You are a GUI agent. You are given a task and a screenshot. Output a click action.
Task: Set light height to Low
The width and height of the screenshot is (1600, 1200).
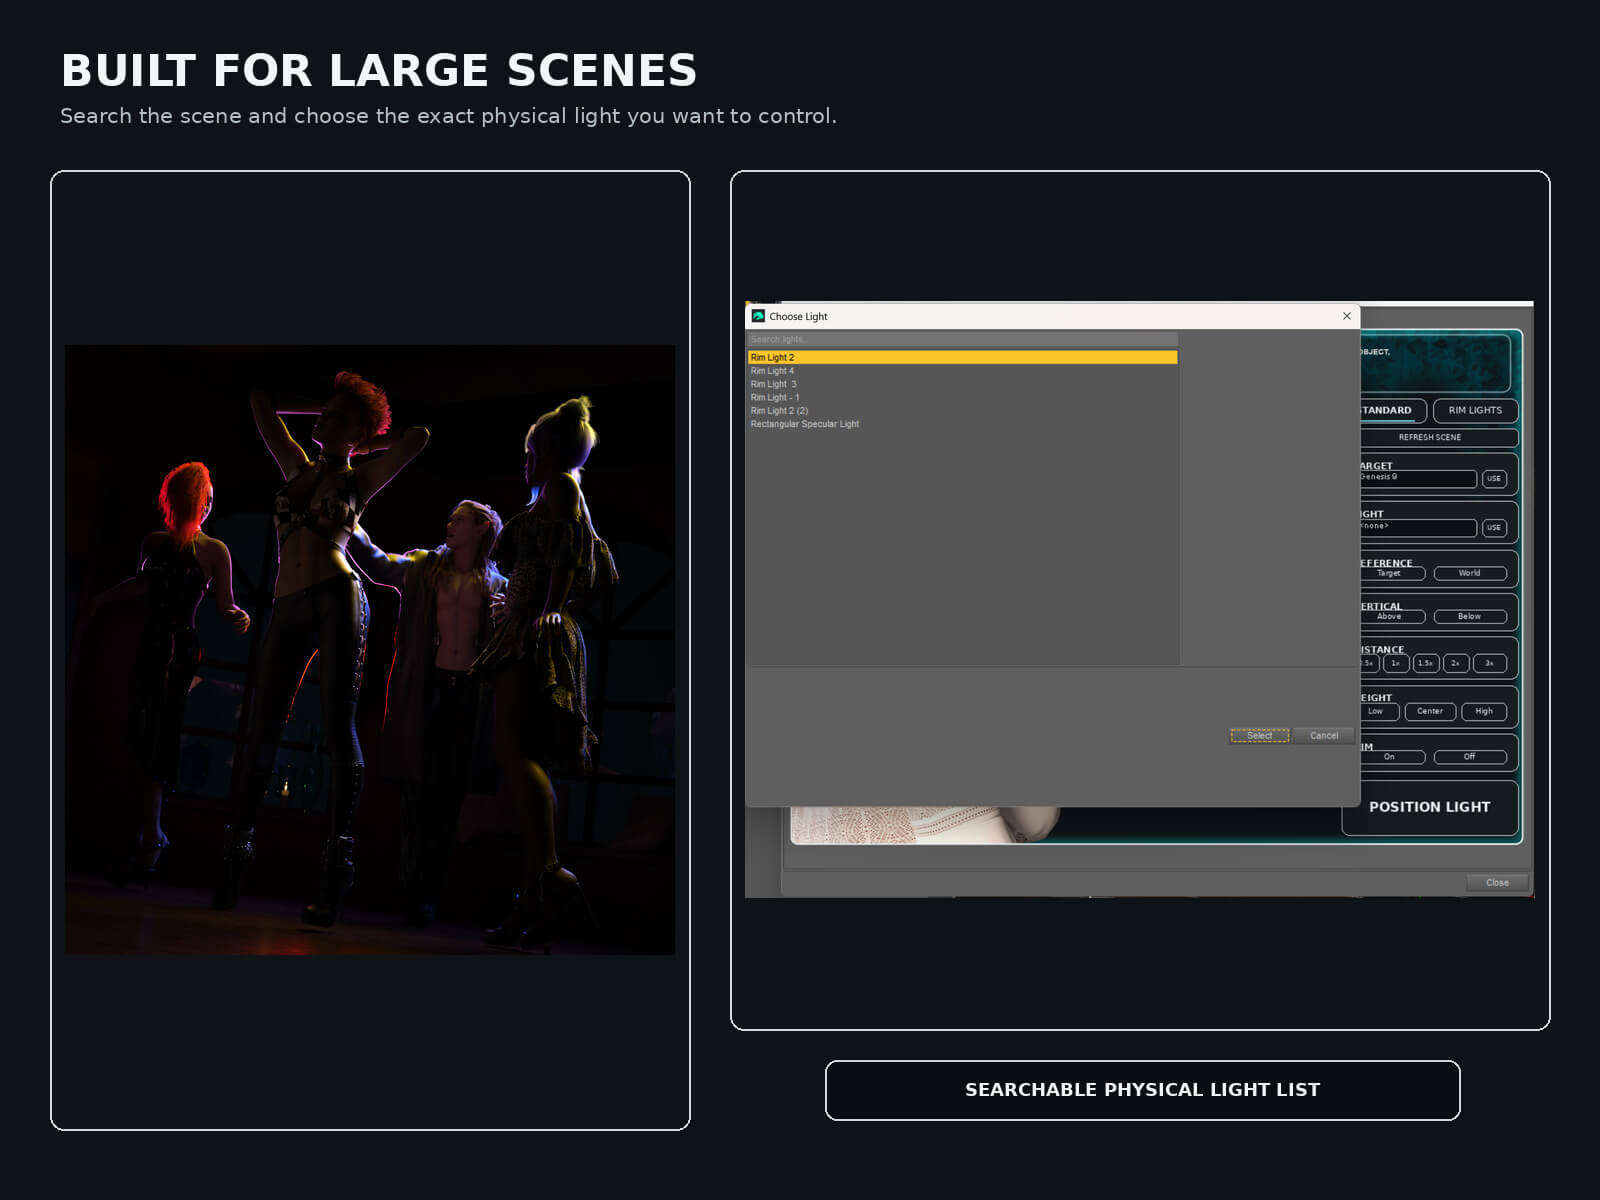click(x=1379, y=711)
